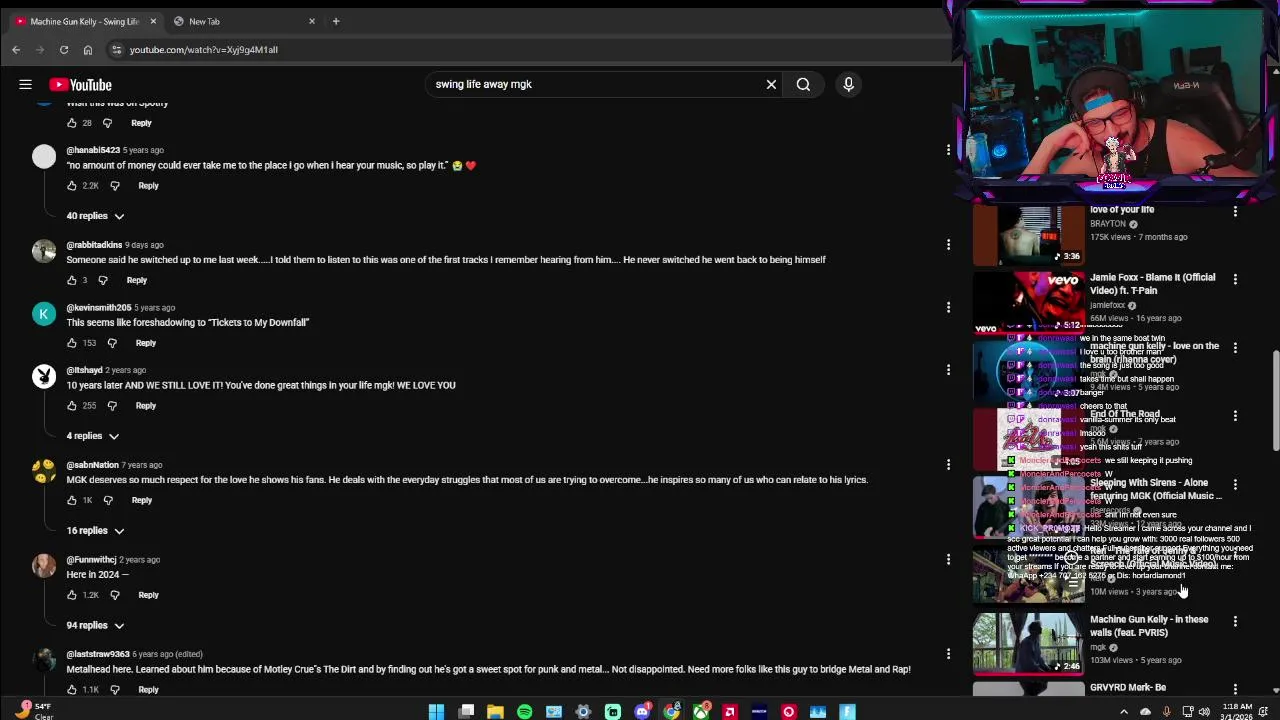This screenshot has height=720, width=1280.
Task: Like the Metalhead comment by @laststraw9363
Action: 71,690
